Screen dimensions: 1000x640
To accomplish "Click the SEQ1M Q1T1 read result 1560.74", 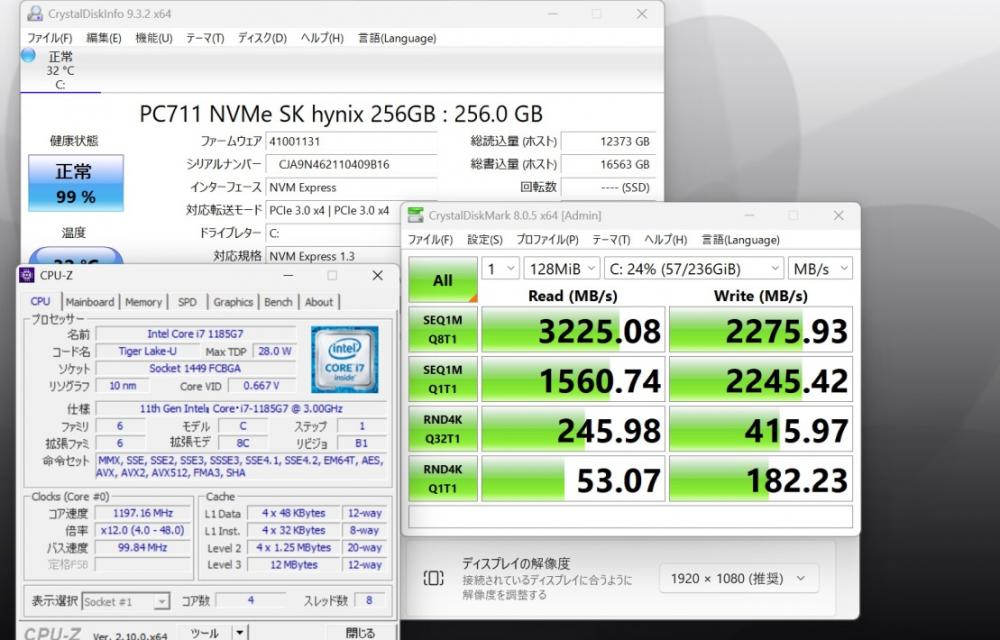I will coord(573,379).
